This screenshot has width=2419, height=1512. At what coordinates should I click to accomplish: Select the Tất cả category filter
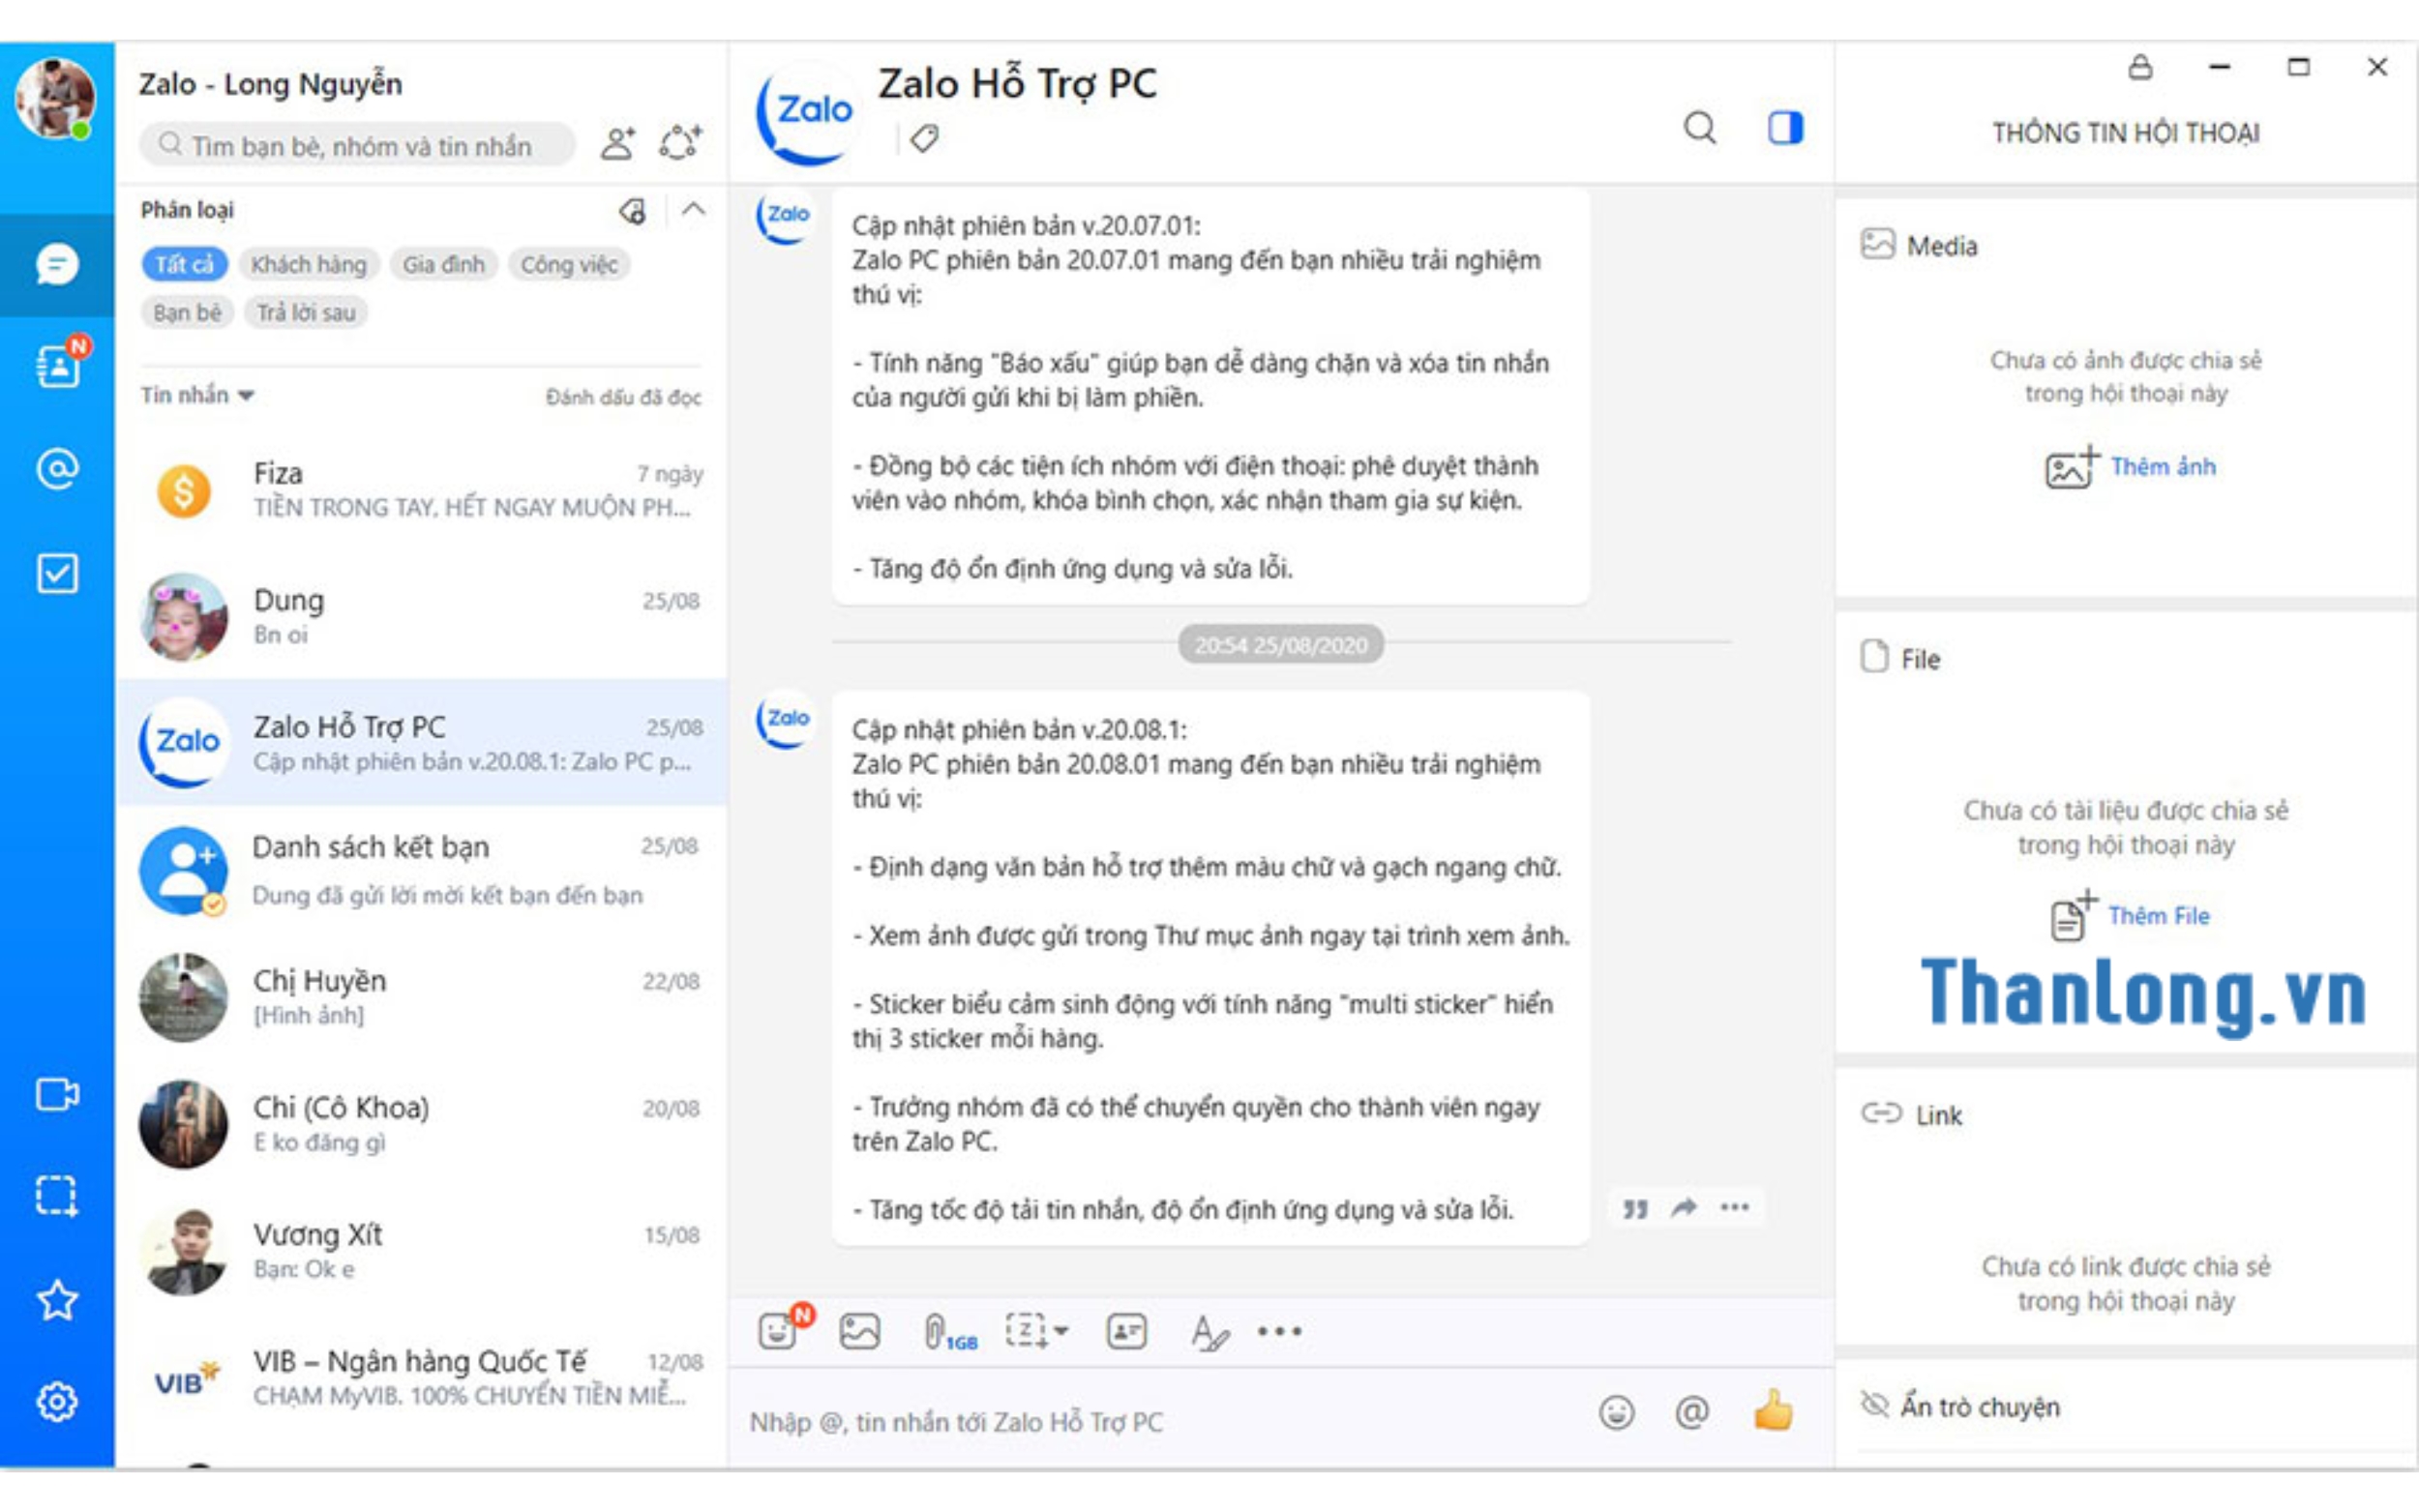coord(184,264)
